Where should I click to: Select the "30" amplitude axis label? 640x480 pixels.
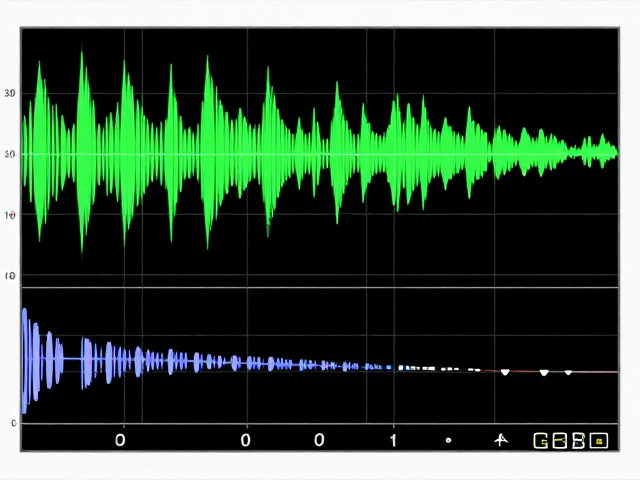point(10,93)
